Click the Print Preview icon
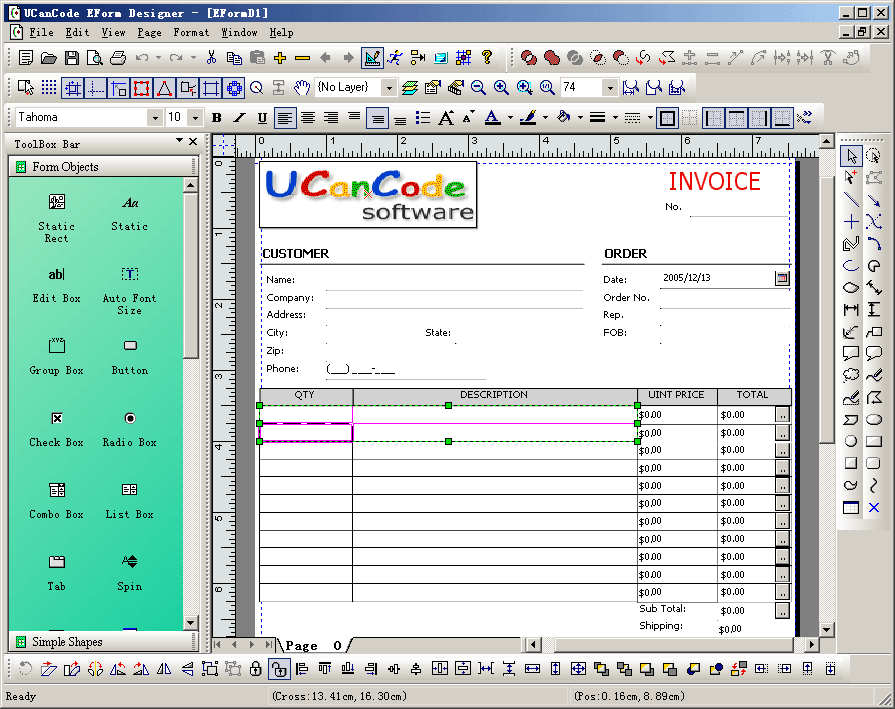 94,58
